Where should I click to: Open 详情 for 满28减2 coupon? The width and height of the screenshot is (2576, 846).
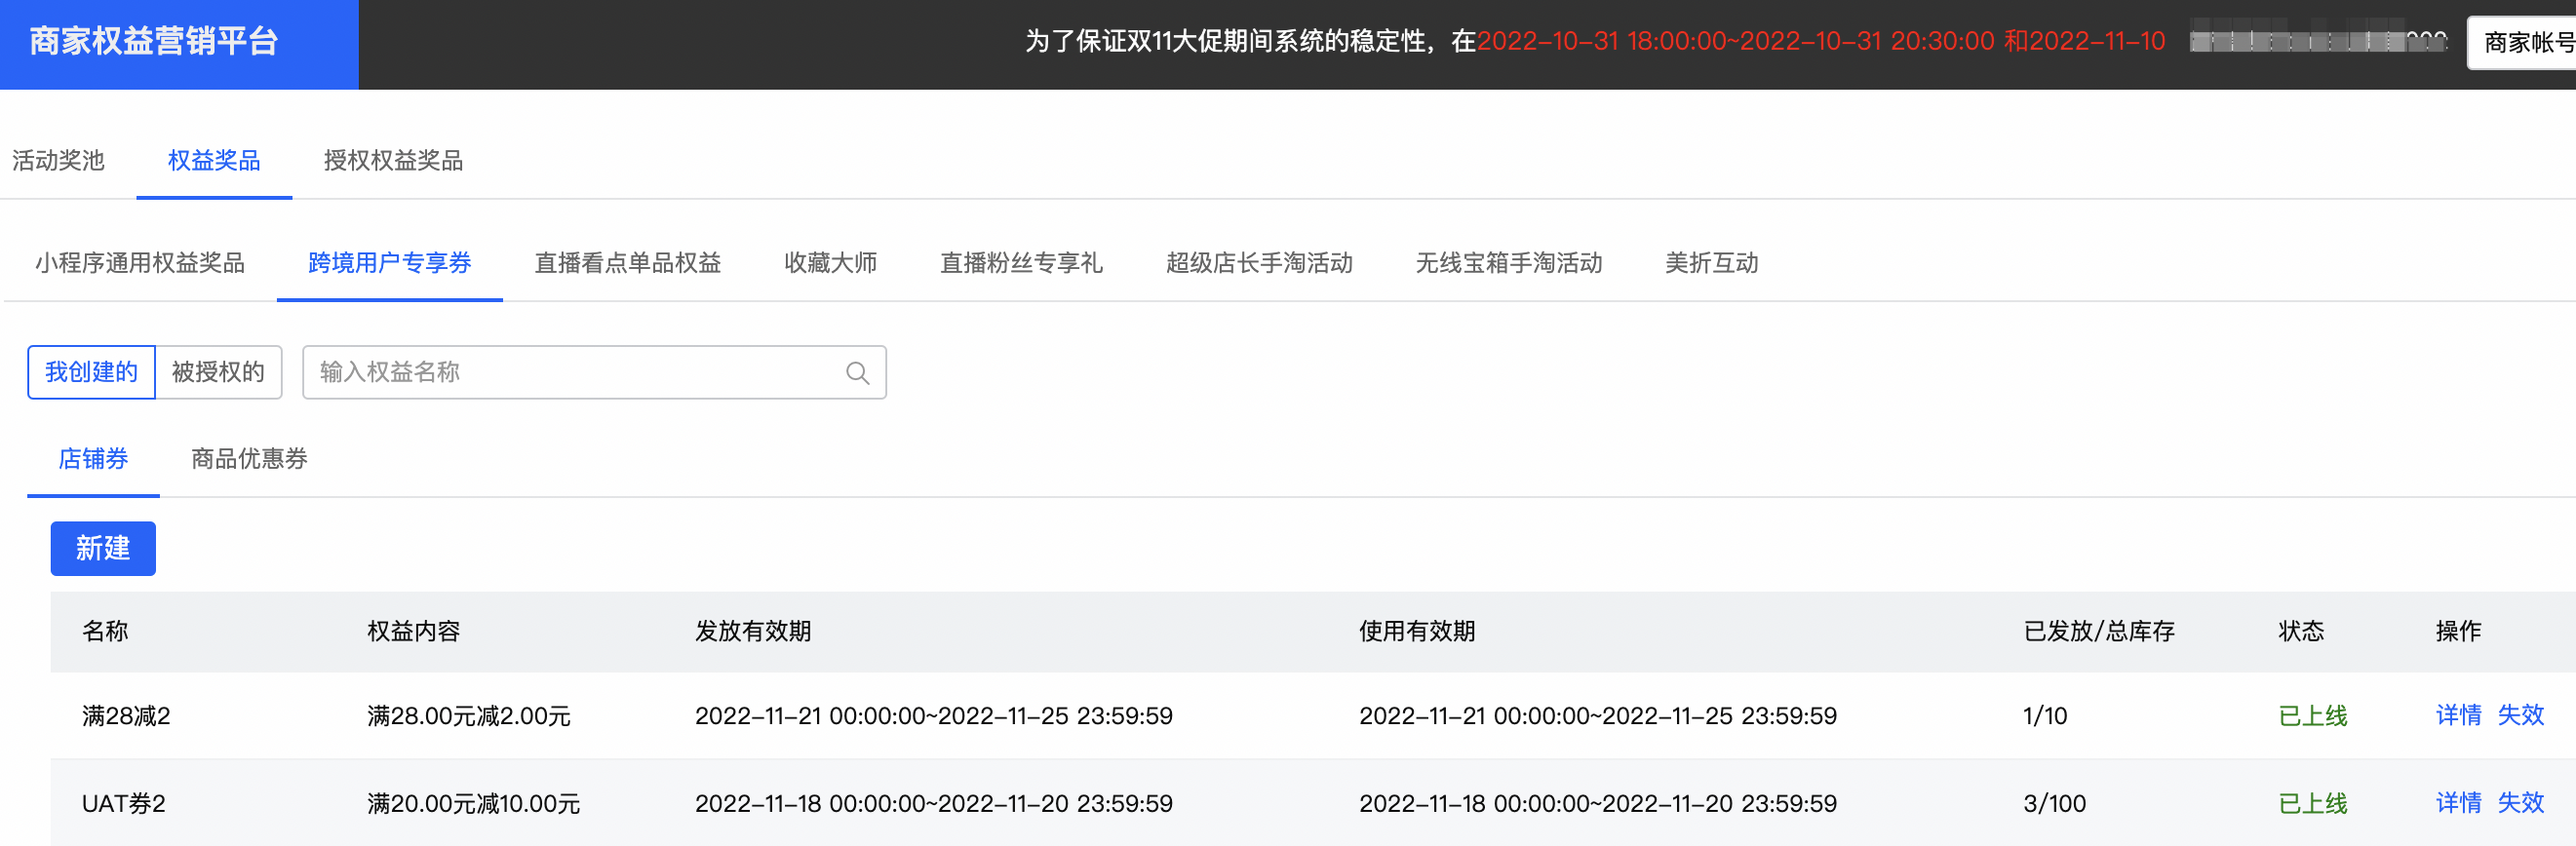2458,715
